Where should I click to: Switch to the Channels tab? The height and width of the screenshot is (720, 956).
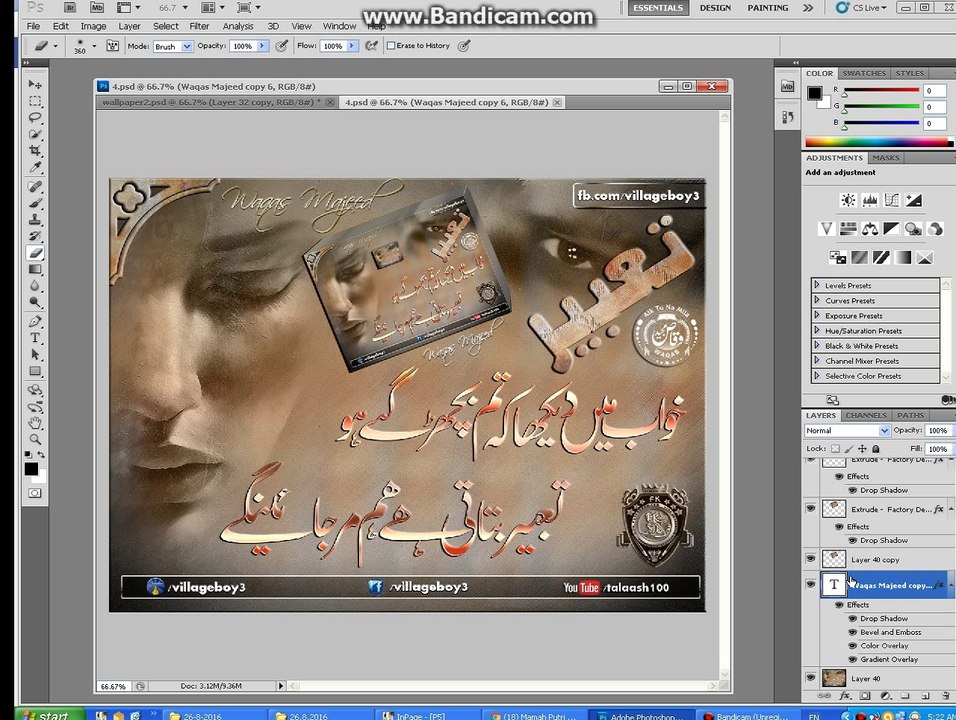pos(866,415)
